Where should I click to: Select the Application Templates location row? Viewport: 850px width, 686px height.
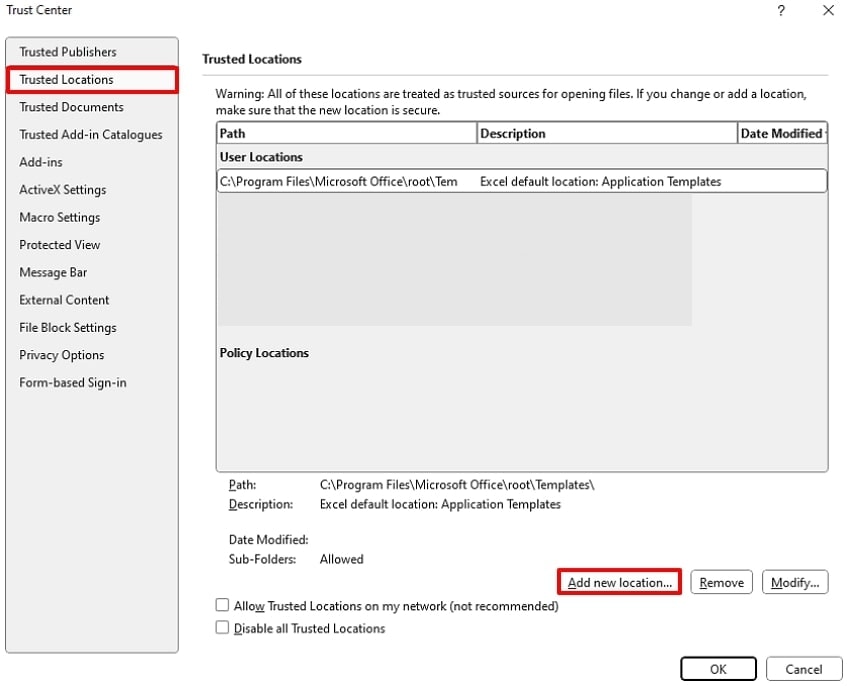click(x=522, y=182)
